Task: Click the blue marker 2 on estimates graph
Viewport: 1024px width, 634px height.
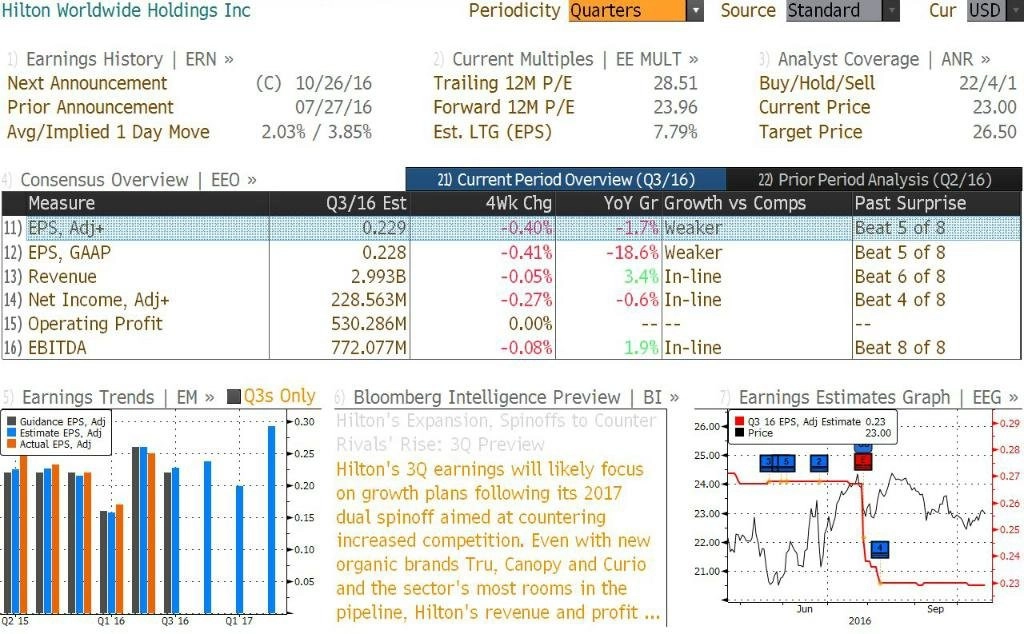Action: 819,463
